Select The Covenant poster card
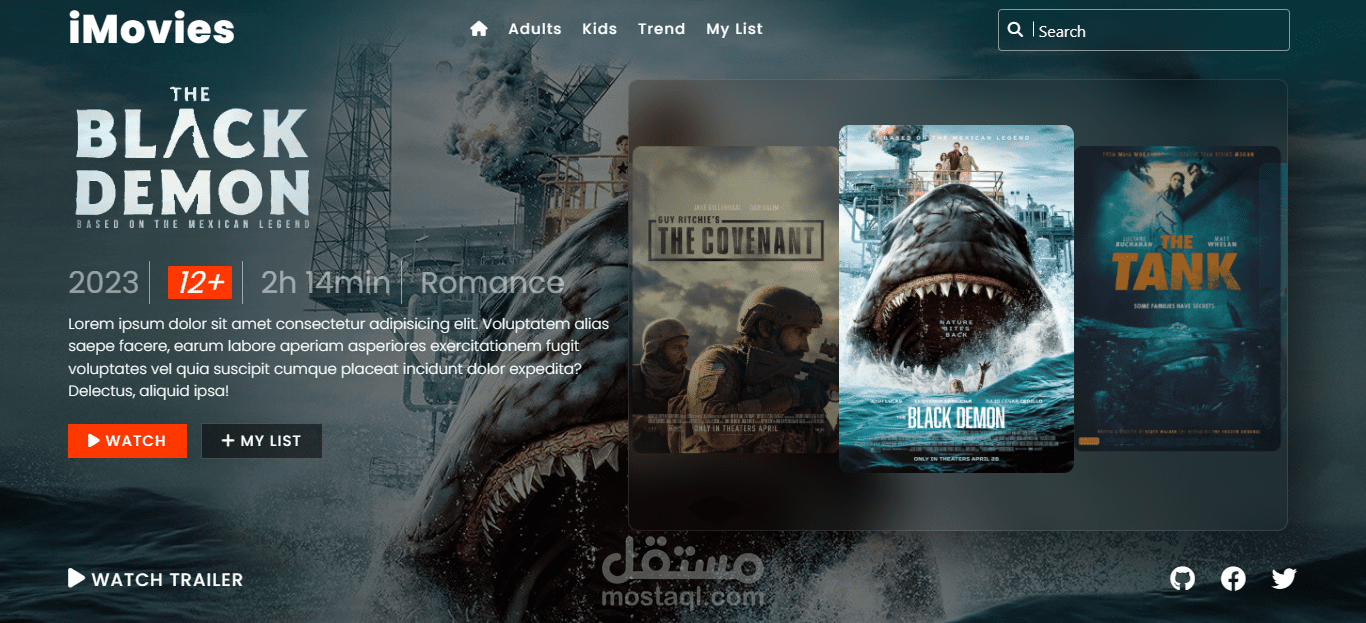This screenshot has width=1366, height=623. (736, 300)
